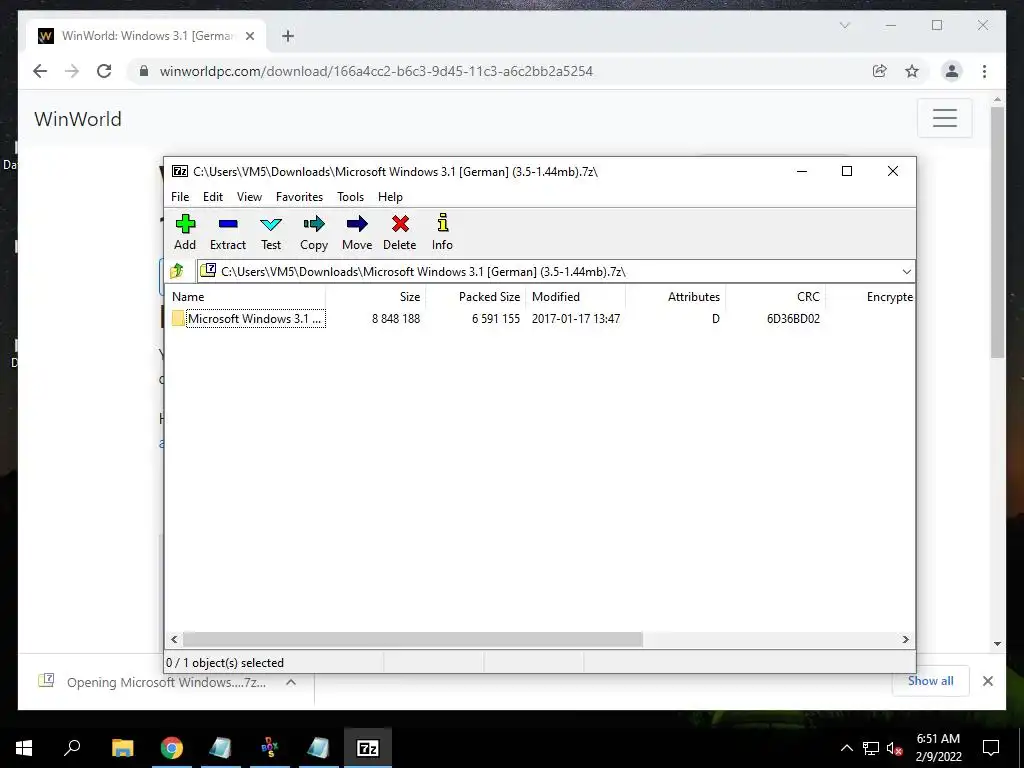Go back in Chrome
1024x768 pixels.
pyautogui.click(x=40, y=71)
